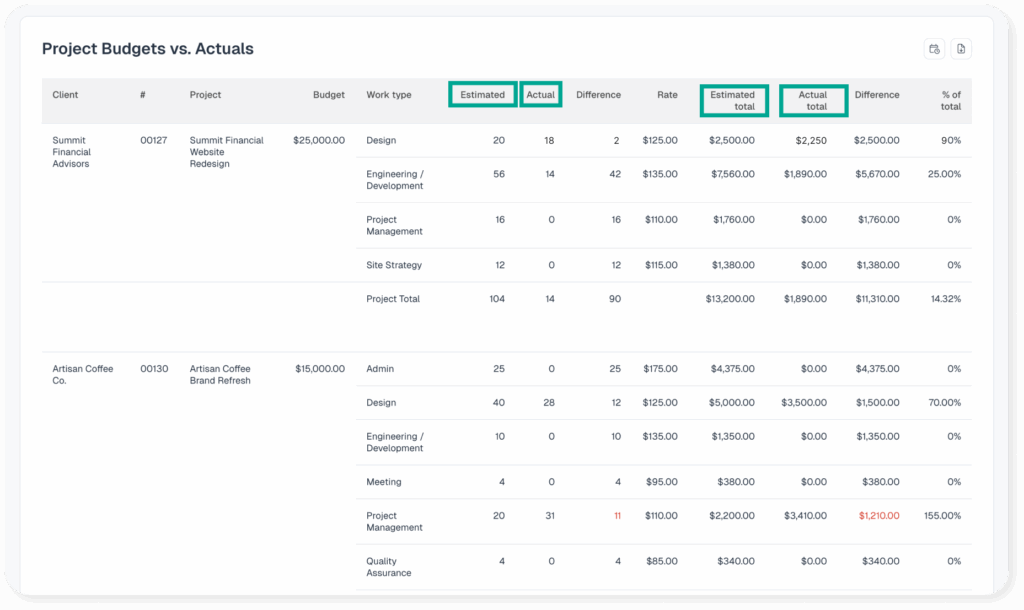Screen dimensions: 1024x610
Task: Open the Artisan Coffee Co. client
Action: (82, 374)
